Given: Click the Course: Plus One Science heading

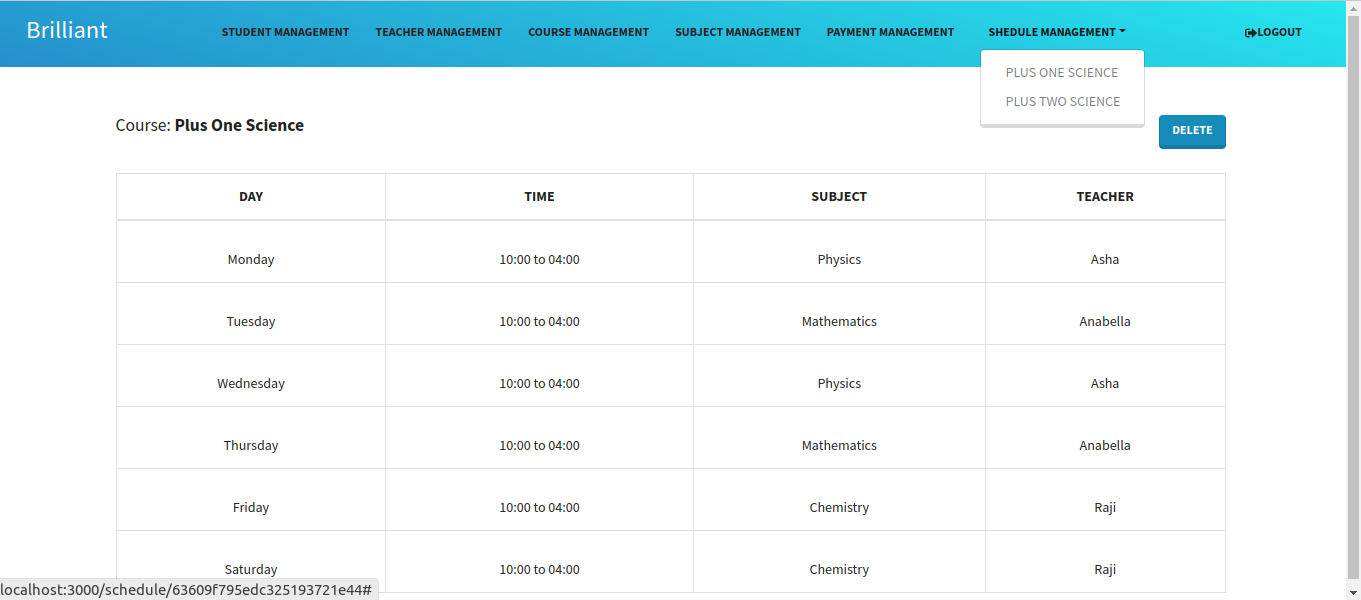Looking at the screenshot, I should [210, 125].
